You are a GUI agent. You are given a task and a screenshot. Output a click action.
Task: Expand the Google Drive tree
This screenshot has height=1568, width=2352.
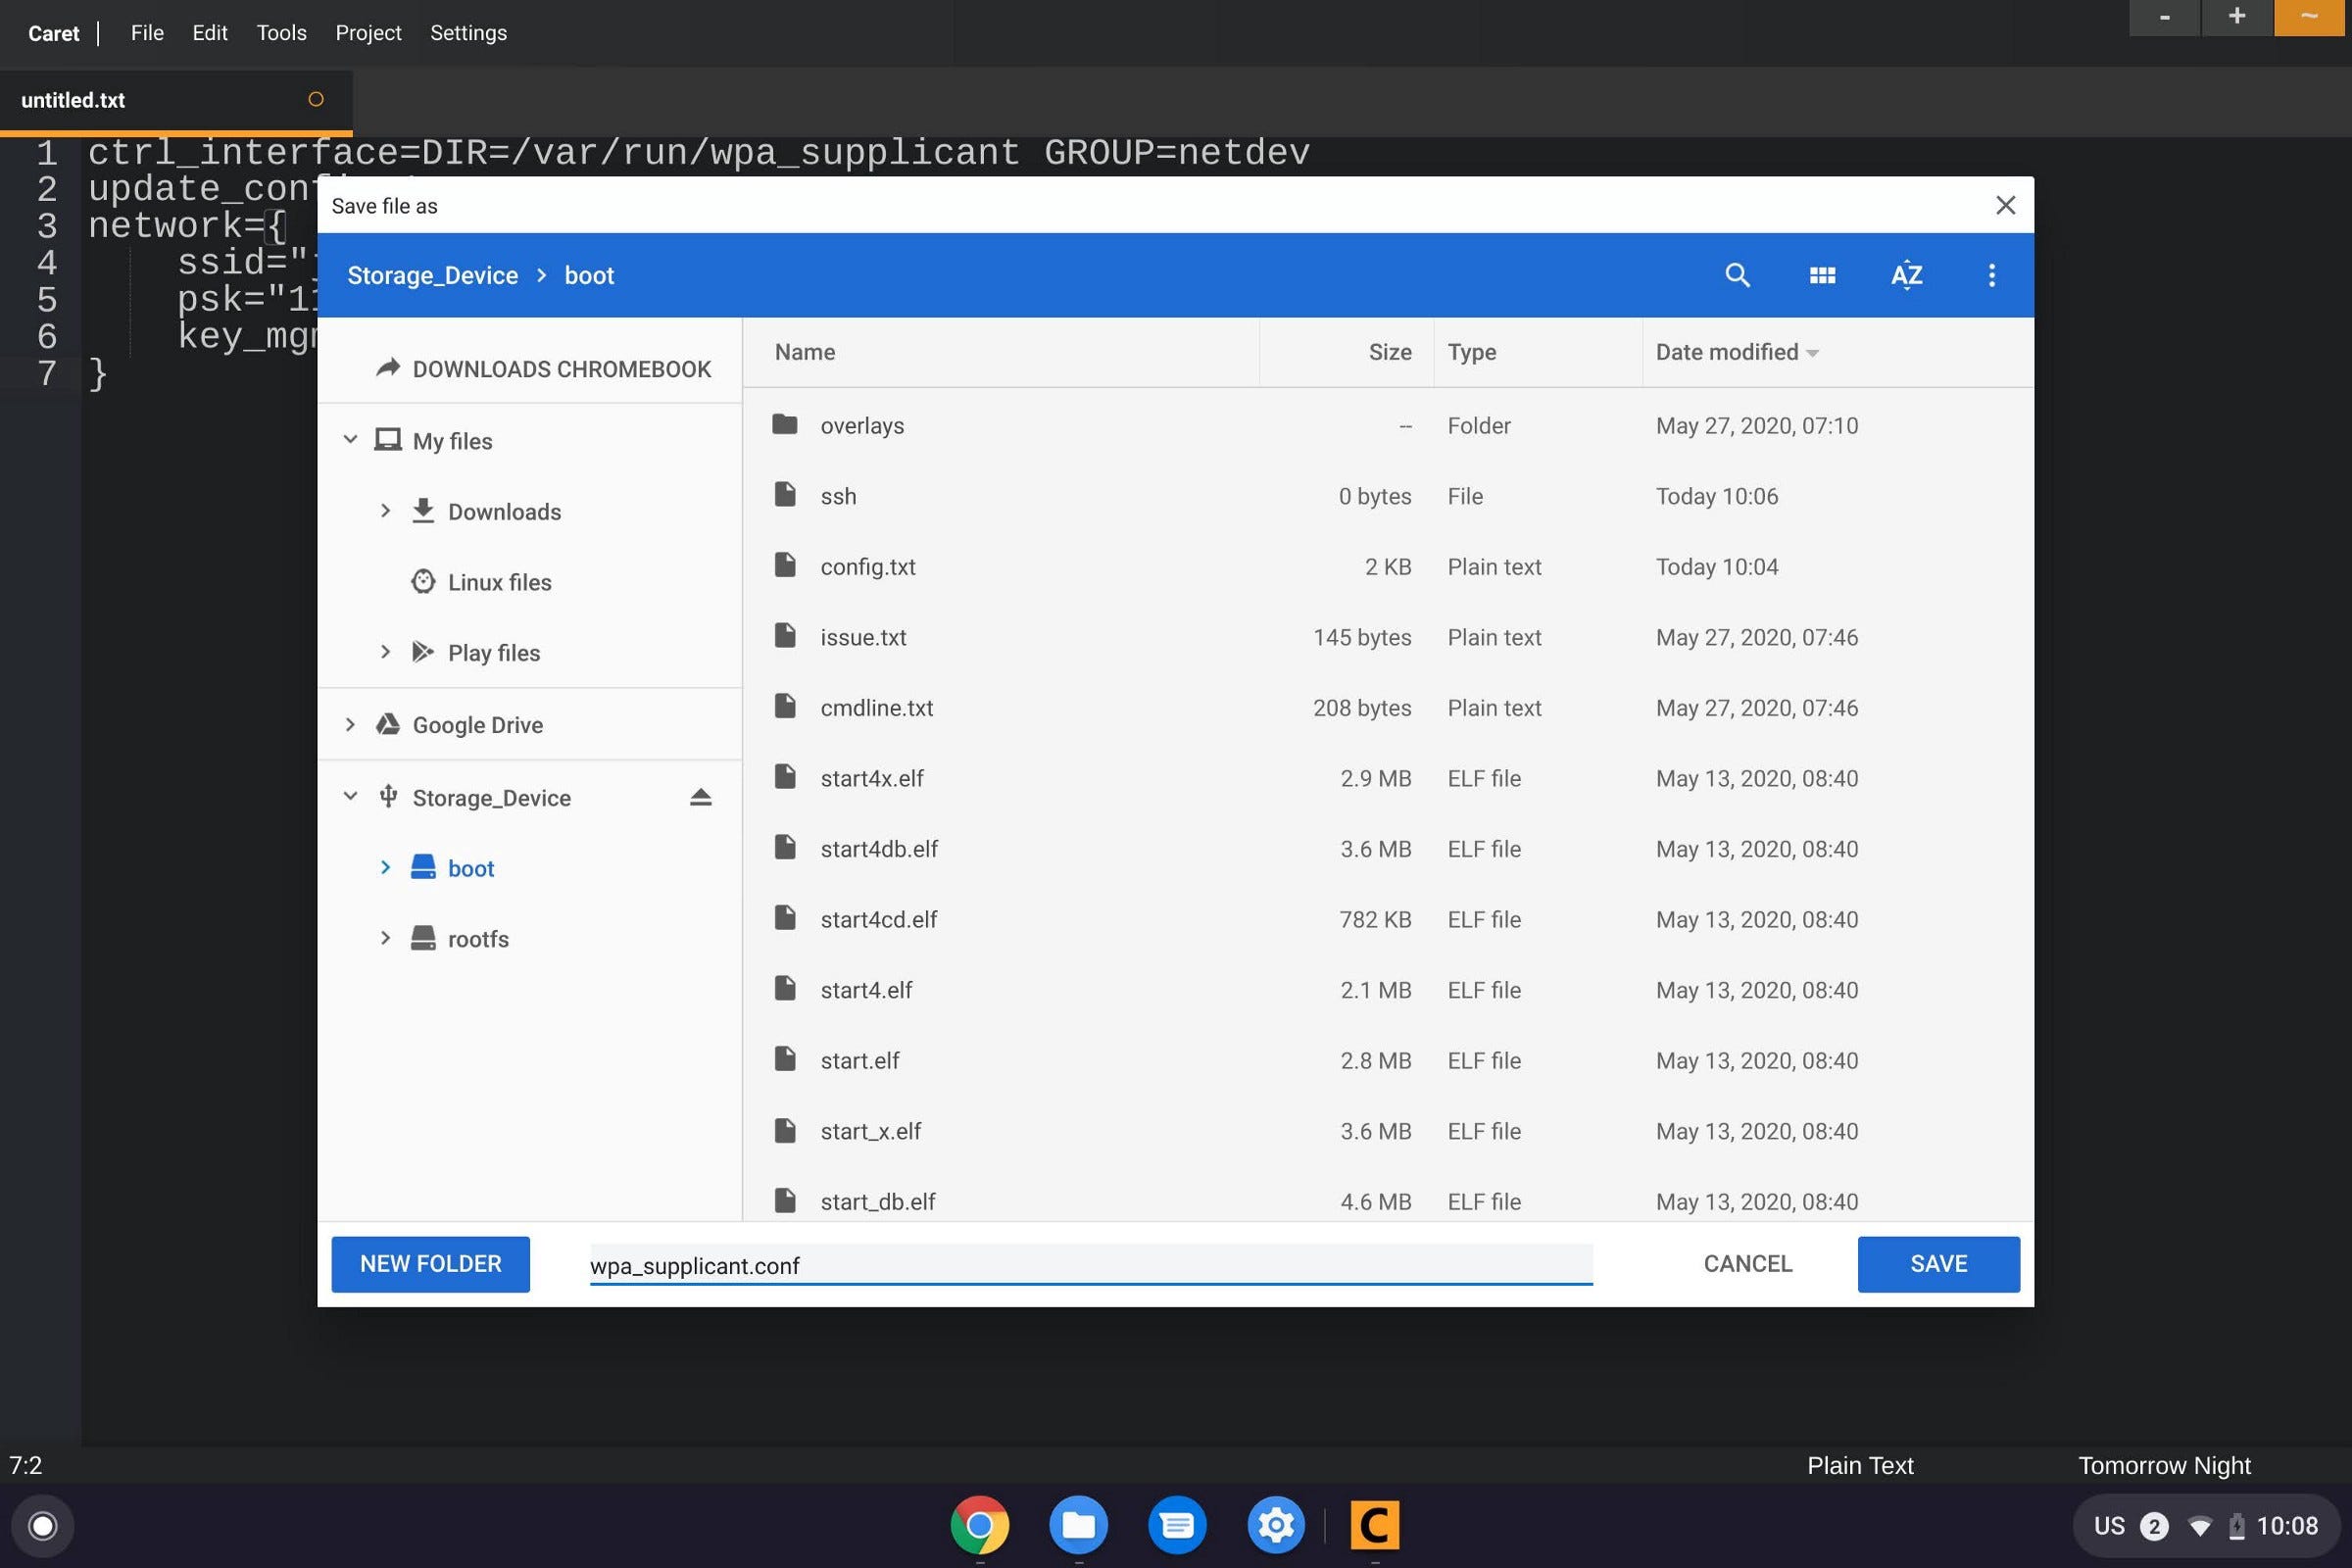[350, 724]
